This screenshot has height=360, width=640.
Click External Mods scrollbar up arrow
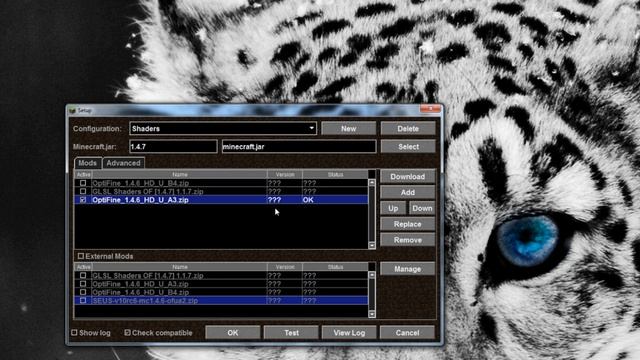[x=371, y=275]
